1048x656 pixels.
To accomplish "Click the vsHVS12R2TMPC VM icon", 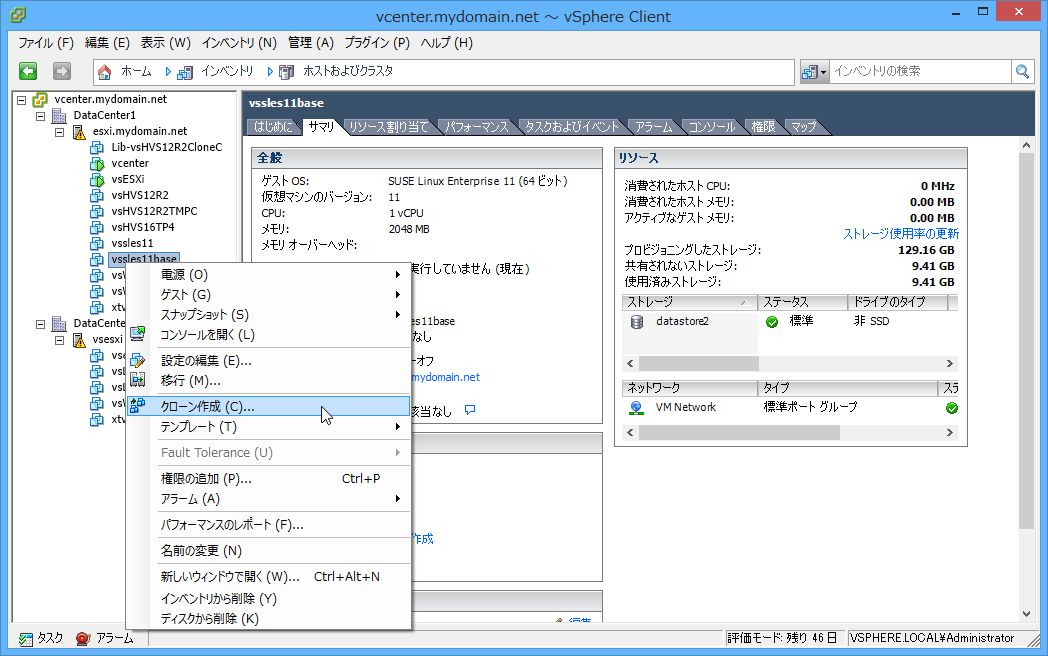I will [x=98, y=212].
